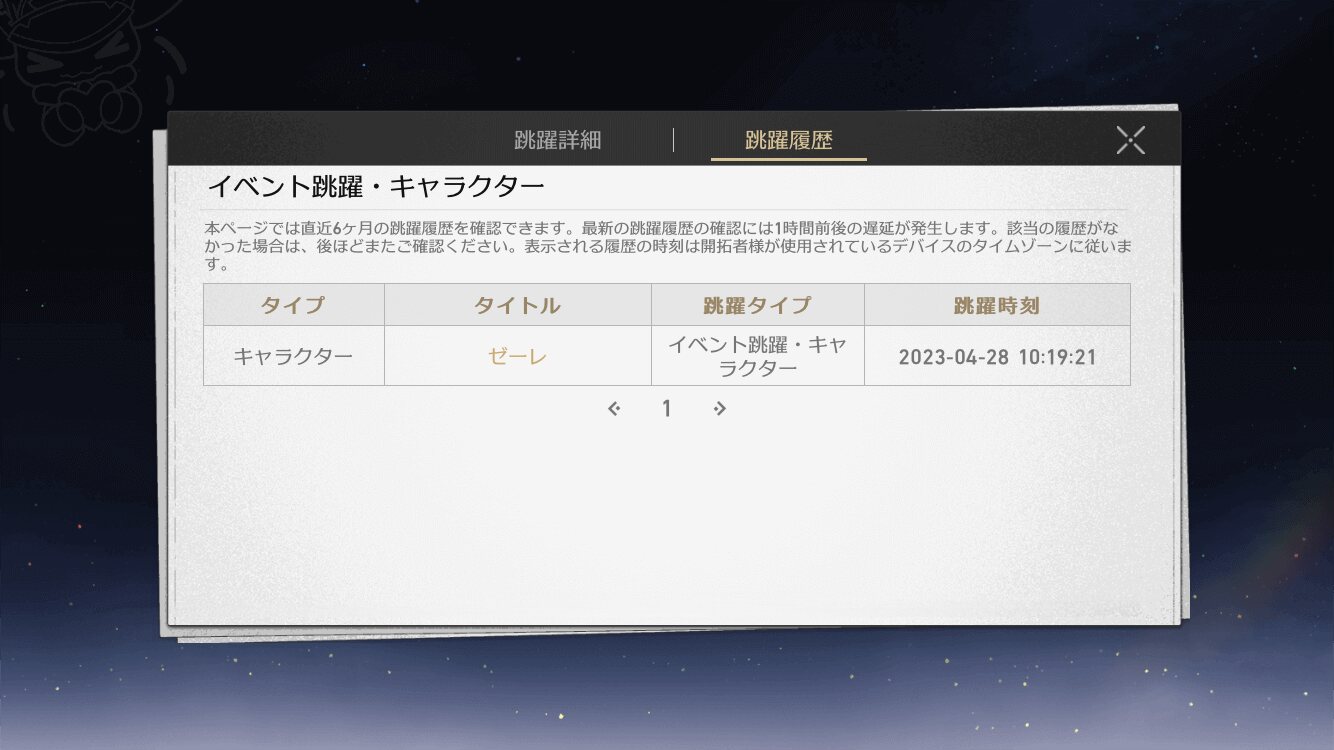Click the 跳躍タイプ column header

click(x=758, y=305)
